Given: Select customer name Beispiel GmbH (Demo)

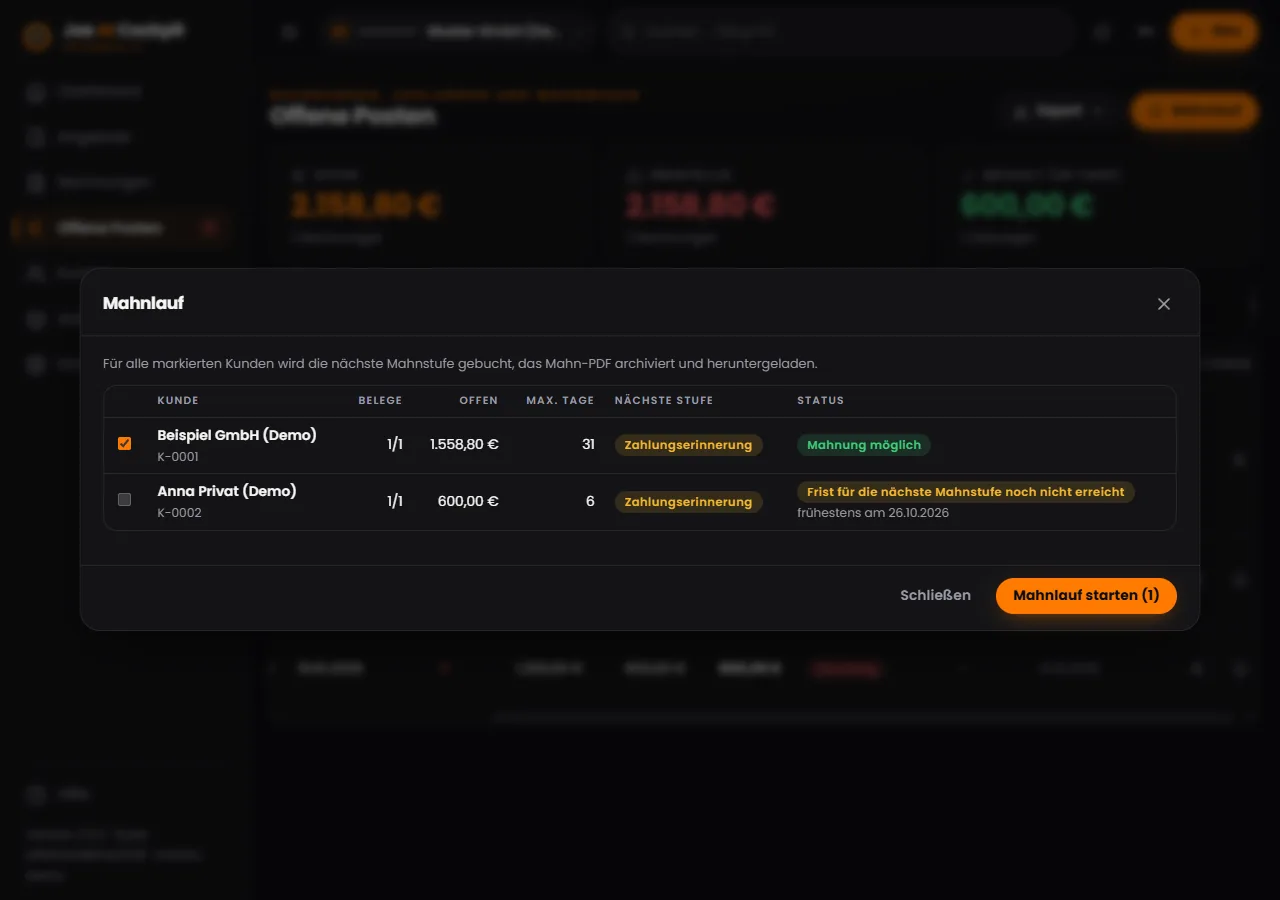Looking at the screenshot, I should tap(237, 435).
